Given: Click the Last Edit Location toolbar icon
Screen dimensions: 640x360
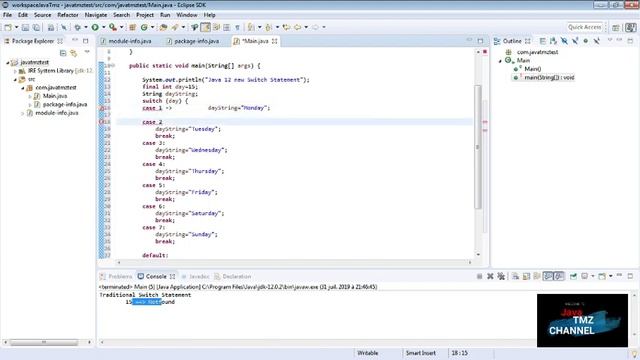Looking at the screenshot, I should click(287, 27).
